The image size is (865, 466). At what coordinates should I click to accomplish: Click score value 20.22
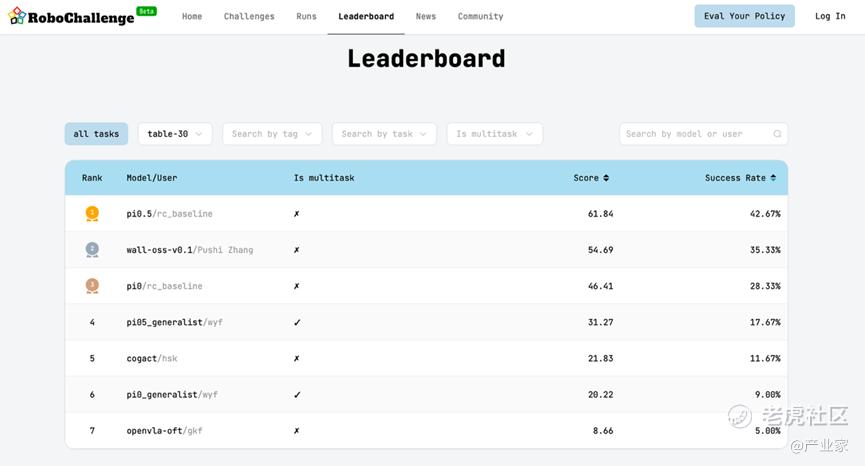pyautogui.click(x=600, y=394)
